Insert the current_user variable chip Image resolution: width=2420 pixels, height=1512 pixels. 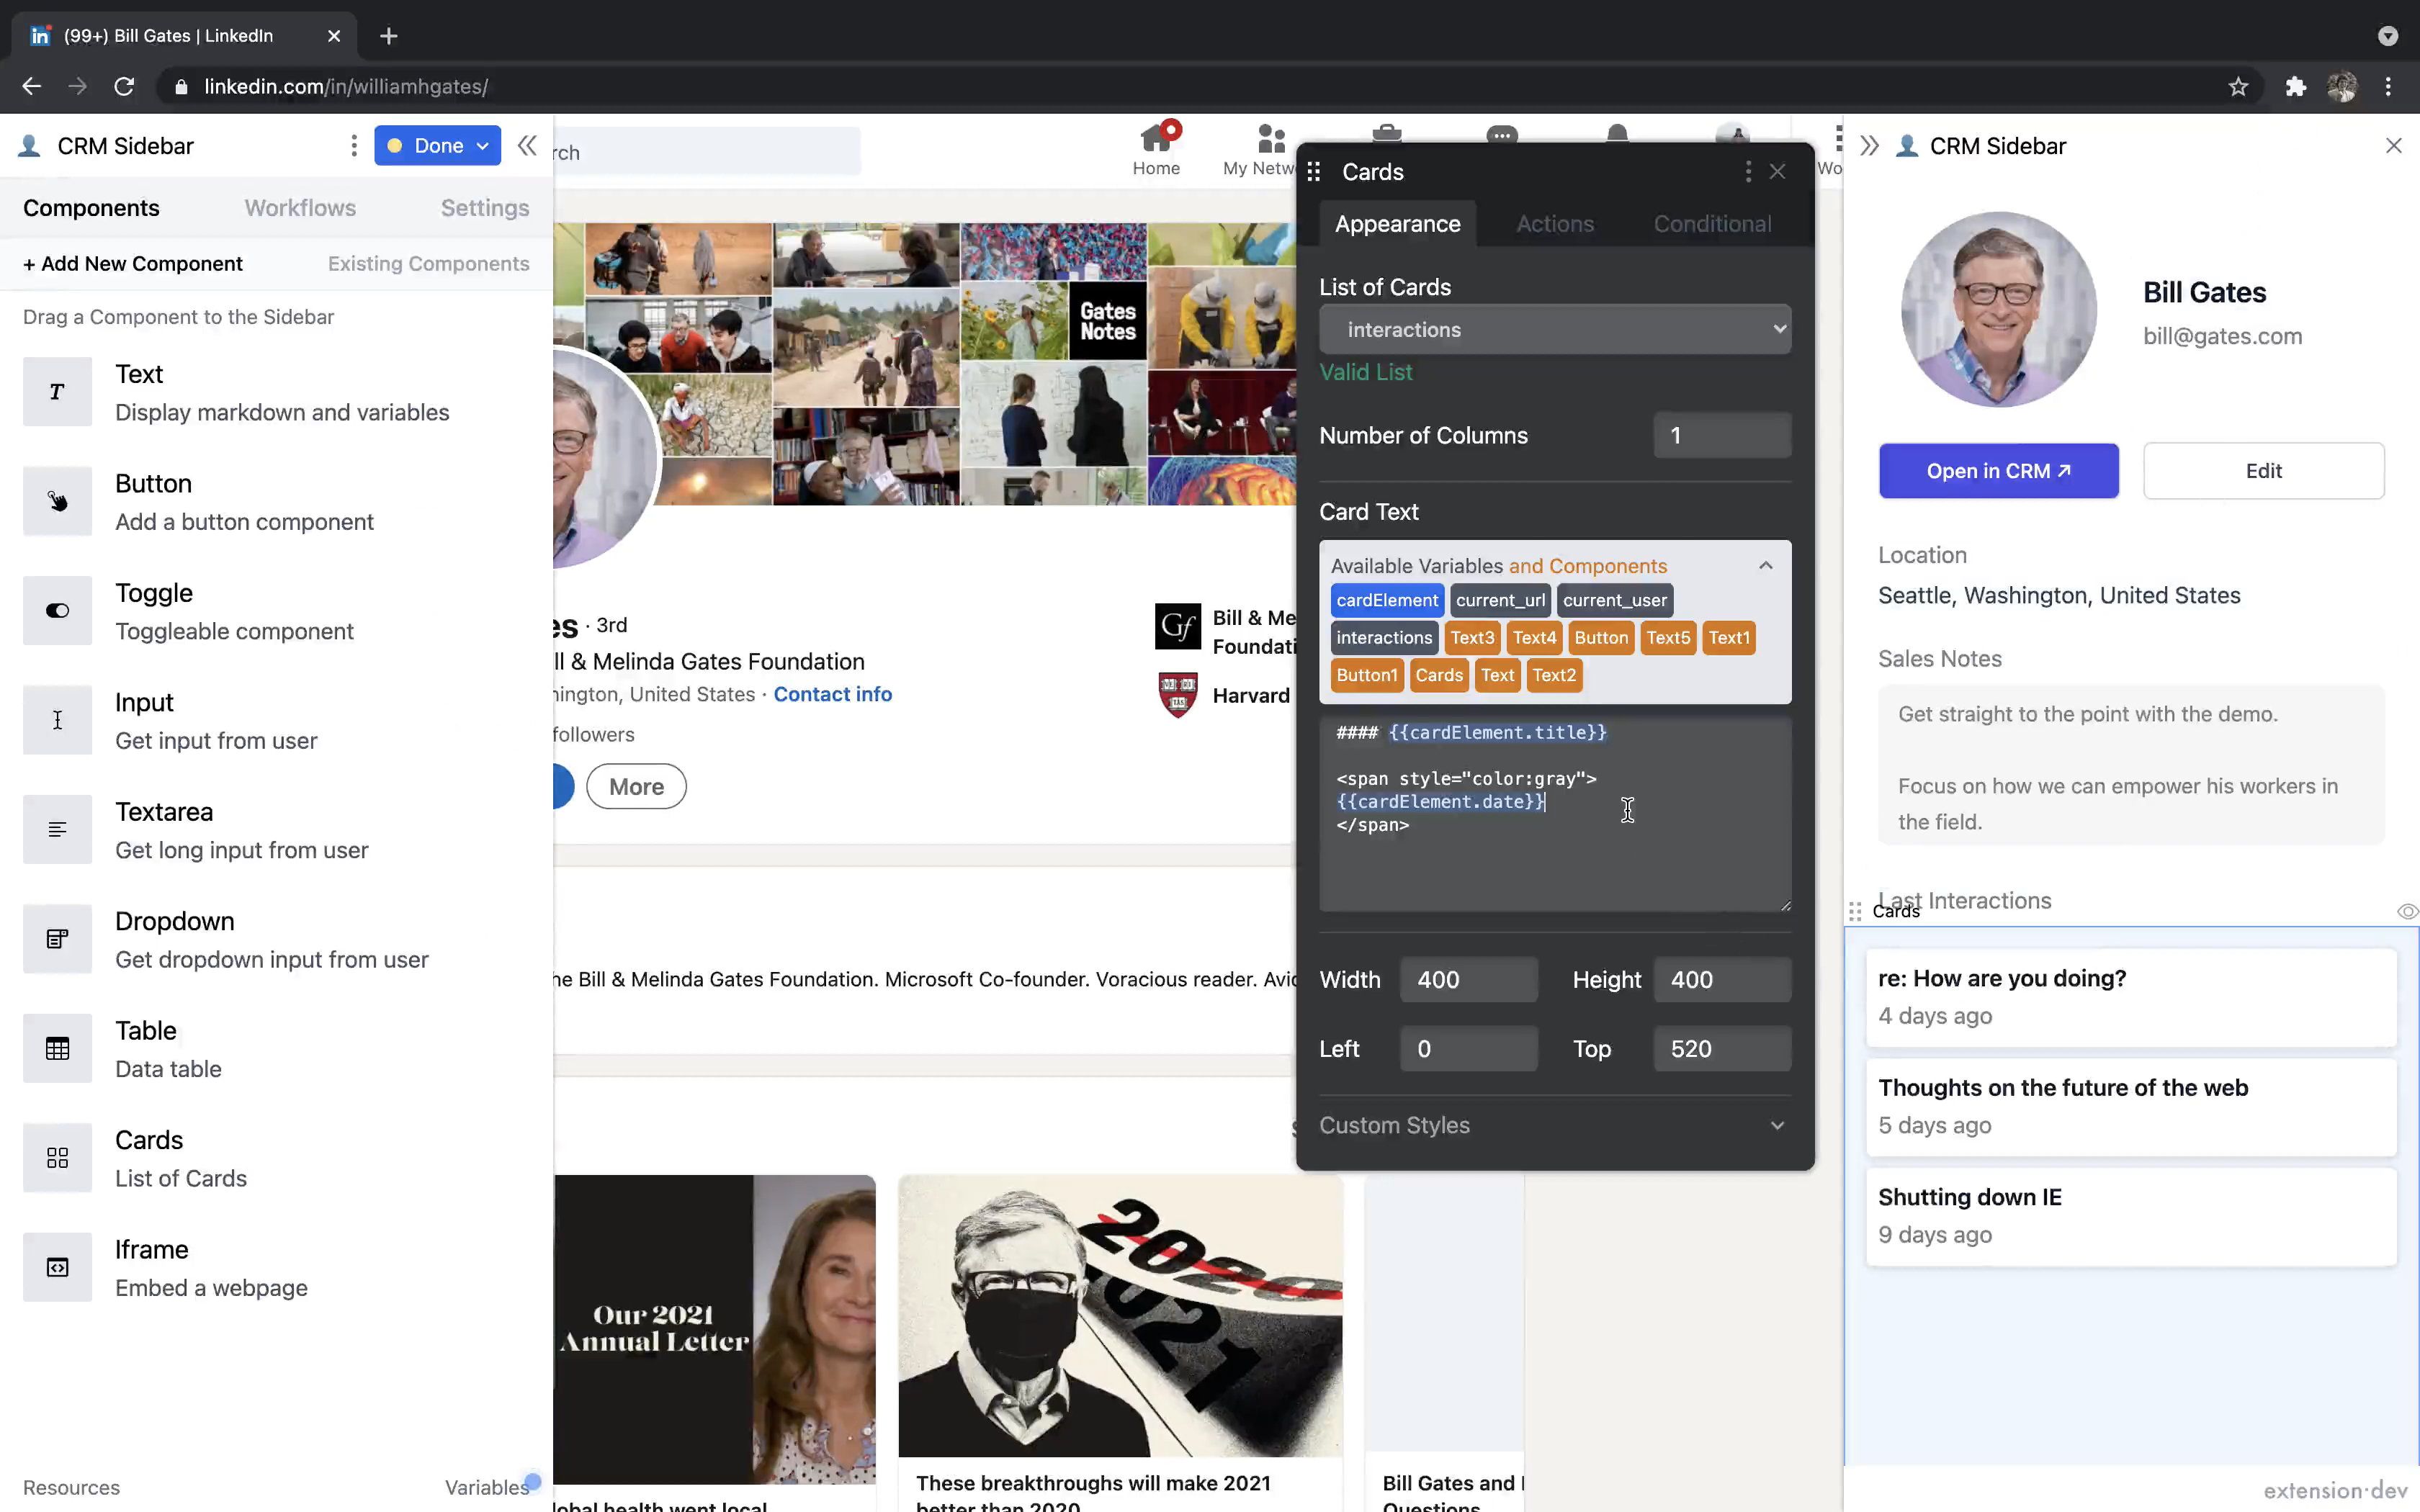pyautogui.click(x=1614, y=600)
